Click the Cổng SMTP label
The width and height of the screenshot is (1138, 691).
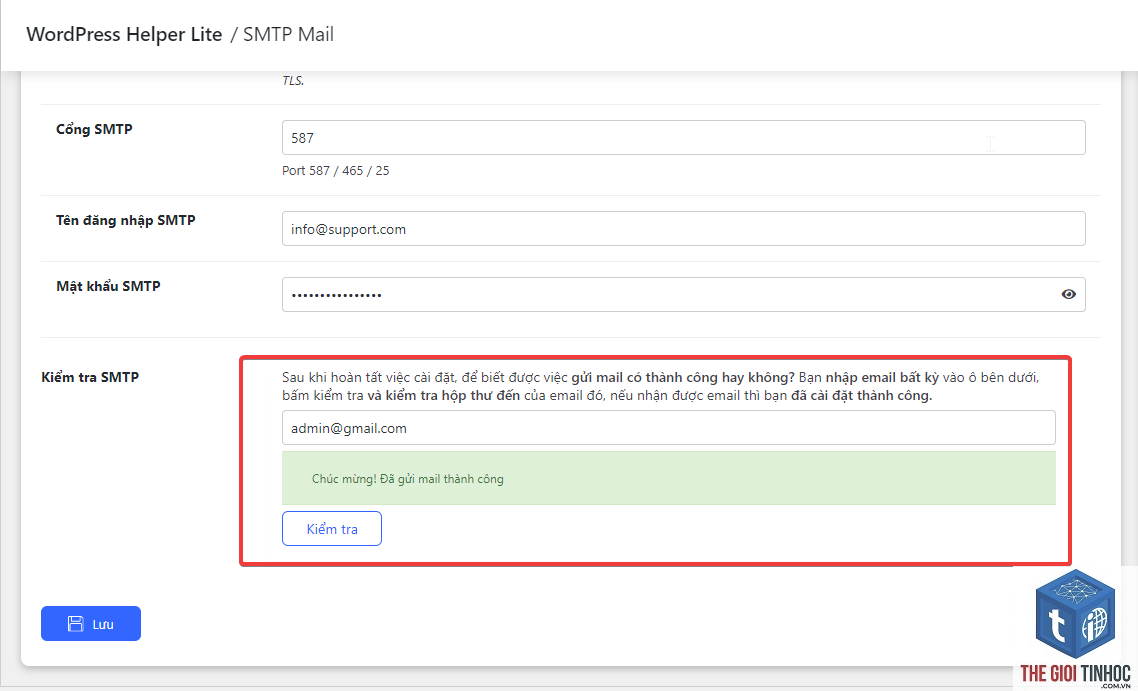click(94, 129)
